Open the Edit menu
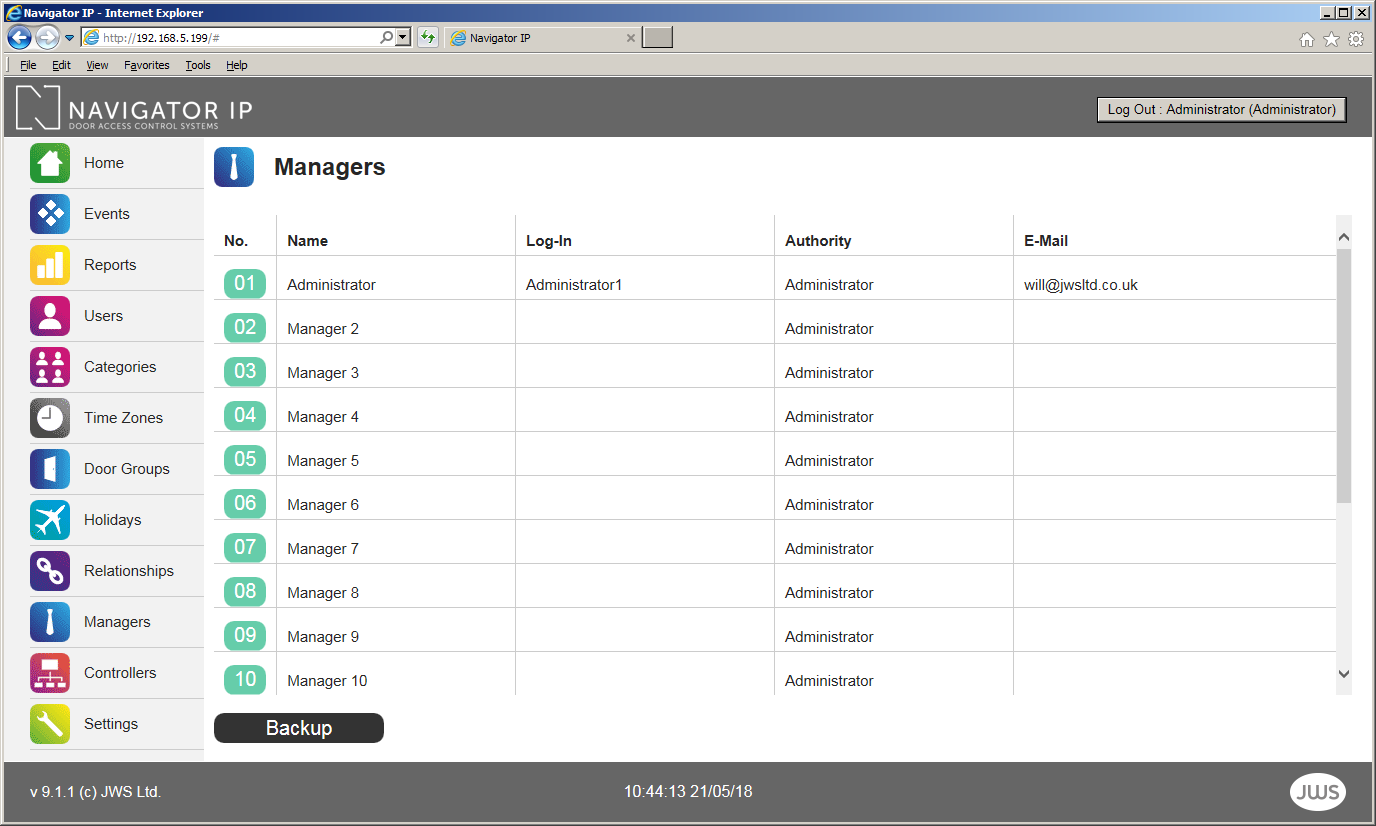Screen dimensions: 1376x826 [62, 65]
